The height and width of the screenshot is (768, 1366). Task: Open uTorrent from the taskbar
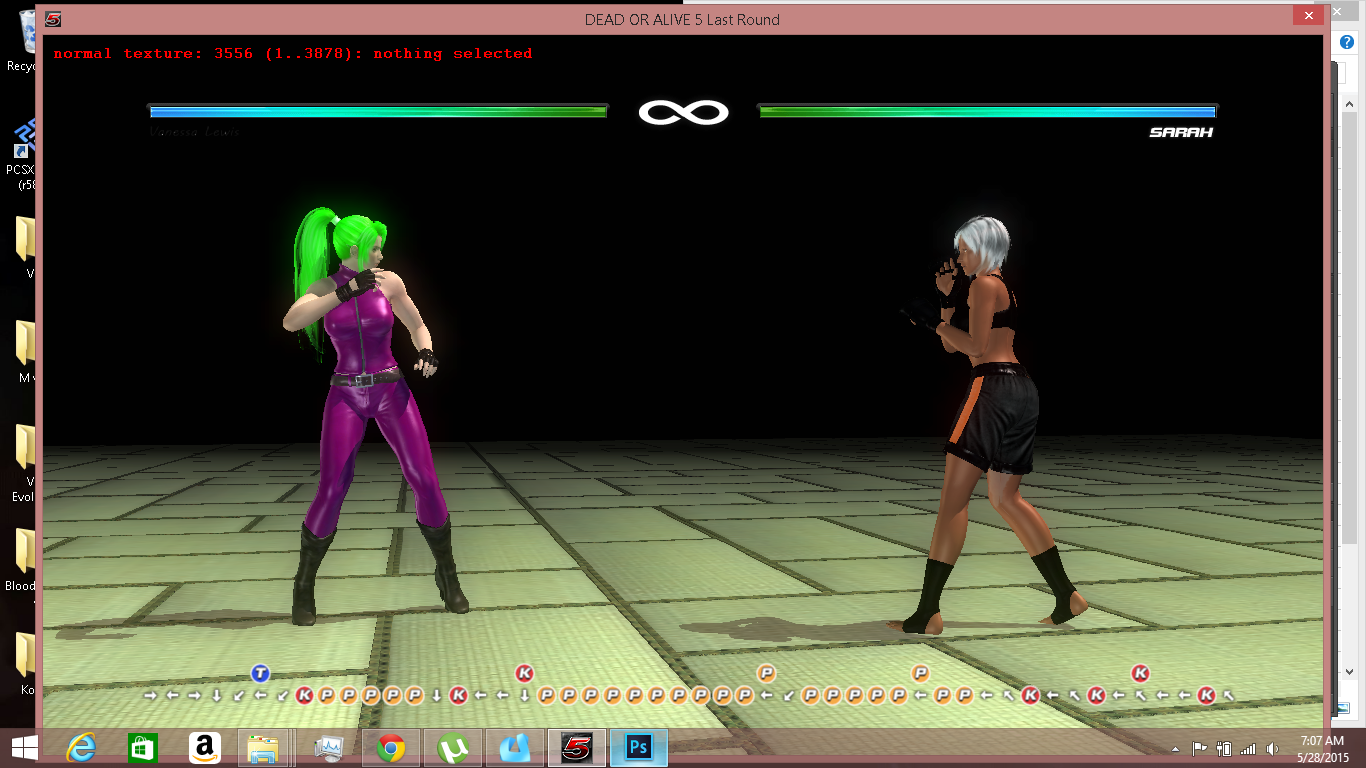pyautogui.click(x=453, y=748)
